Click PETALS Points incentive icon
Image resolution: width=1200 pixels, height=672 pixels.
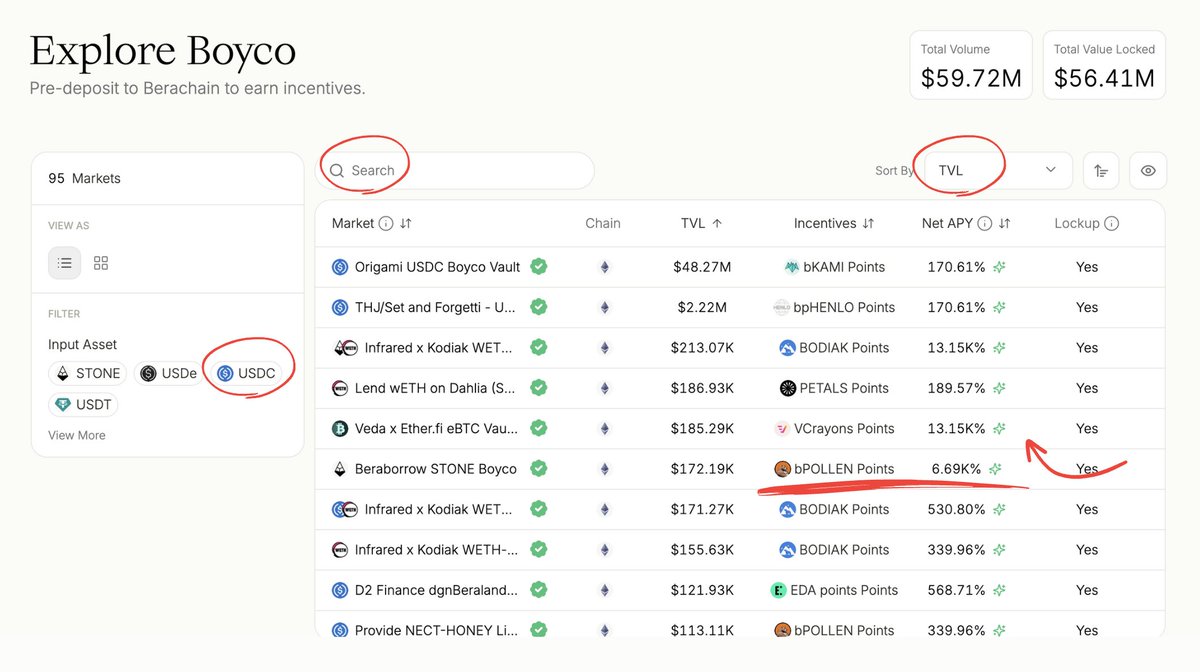tap(788, 388)
